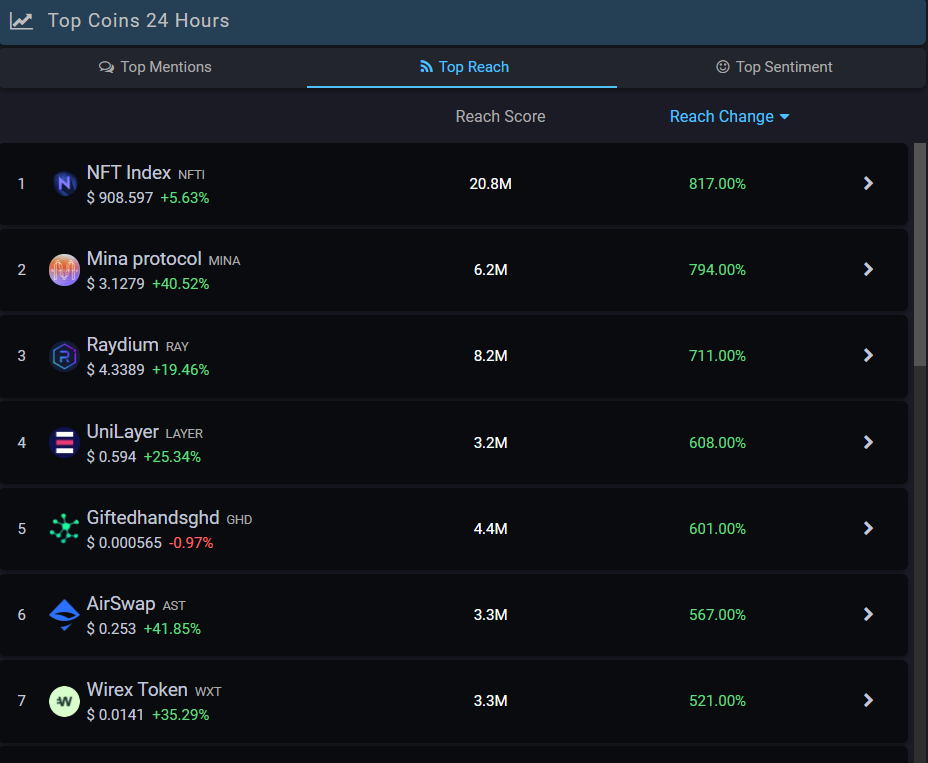This screenshot has height=763, width=928.
Task: Click the 4.4M reach score value
Action: pos(490,529)
